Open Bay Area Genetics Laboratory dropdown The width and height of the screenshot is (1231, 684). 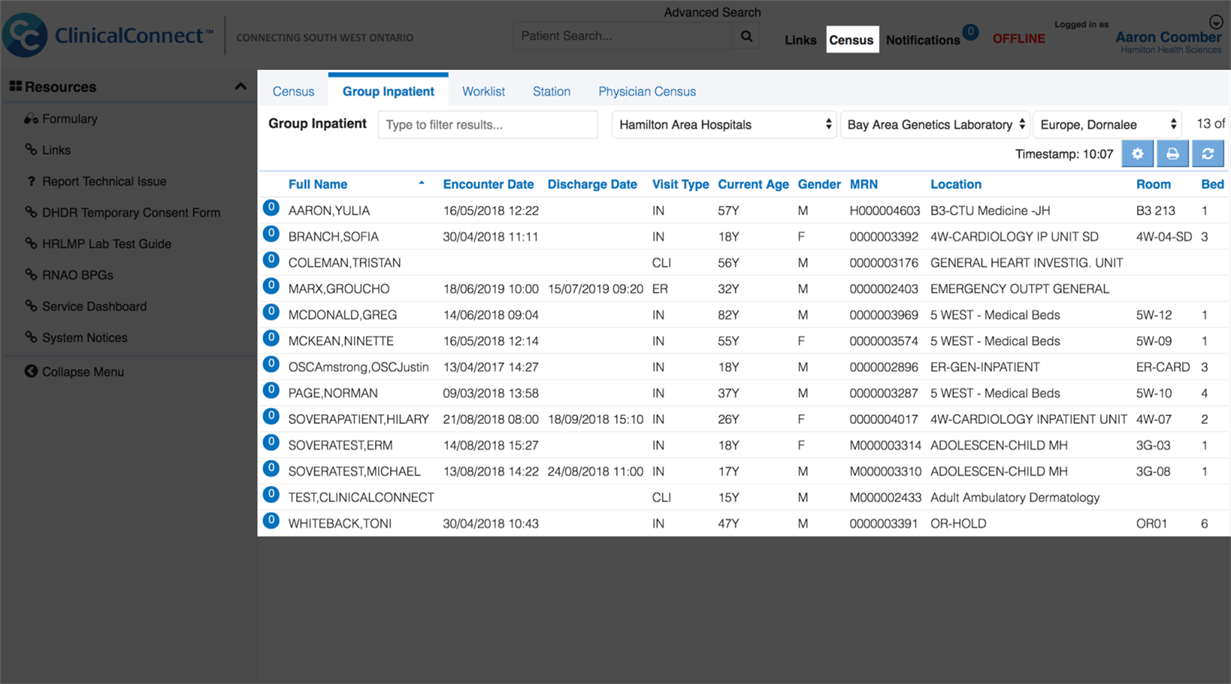pyautogui.click(x=935, y=125)
